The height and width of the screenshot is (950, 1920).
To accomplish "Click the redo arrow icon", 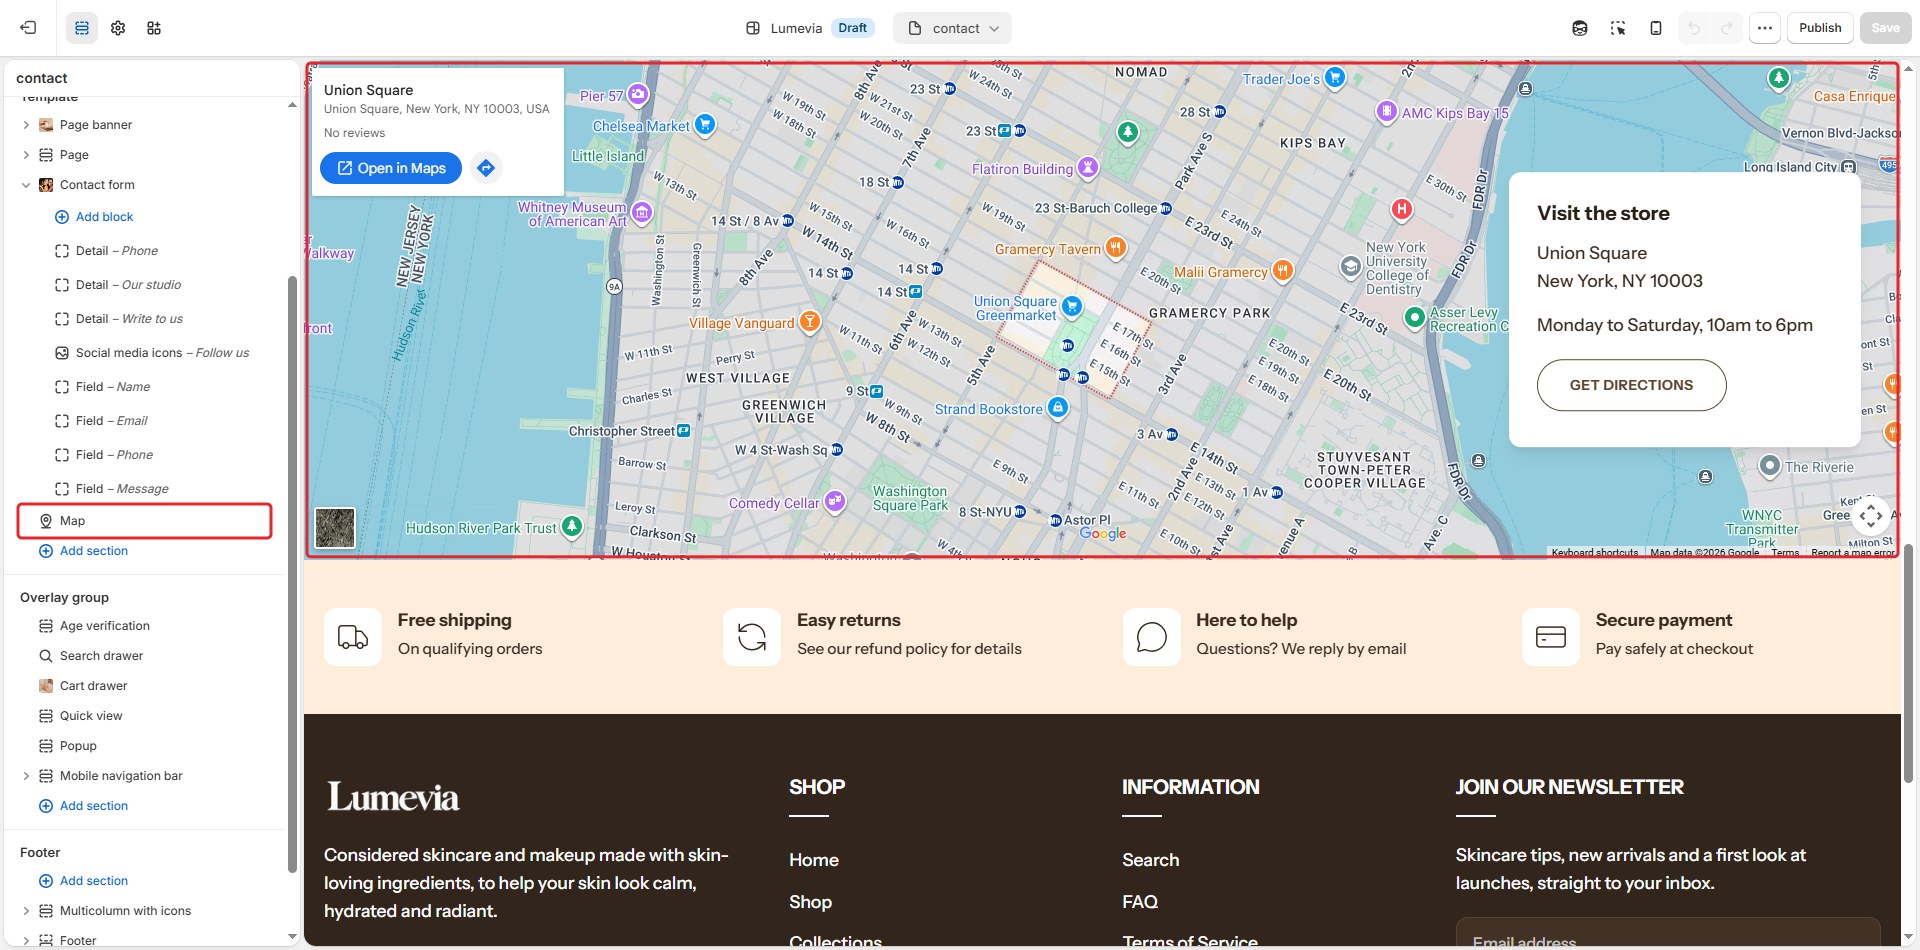I will tap(1727, 28).
